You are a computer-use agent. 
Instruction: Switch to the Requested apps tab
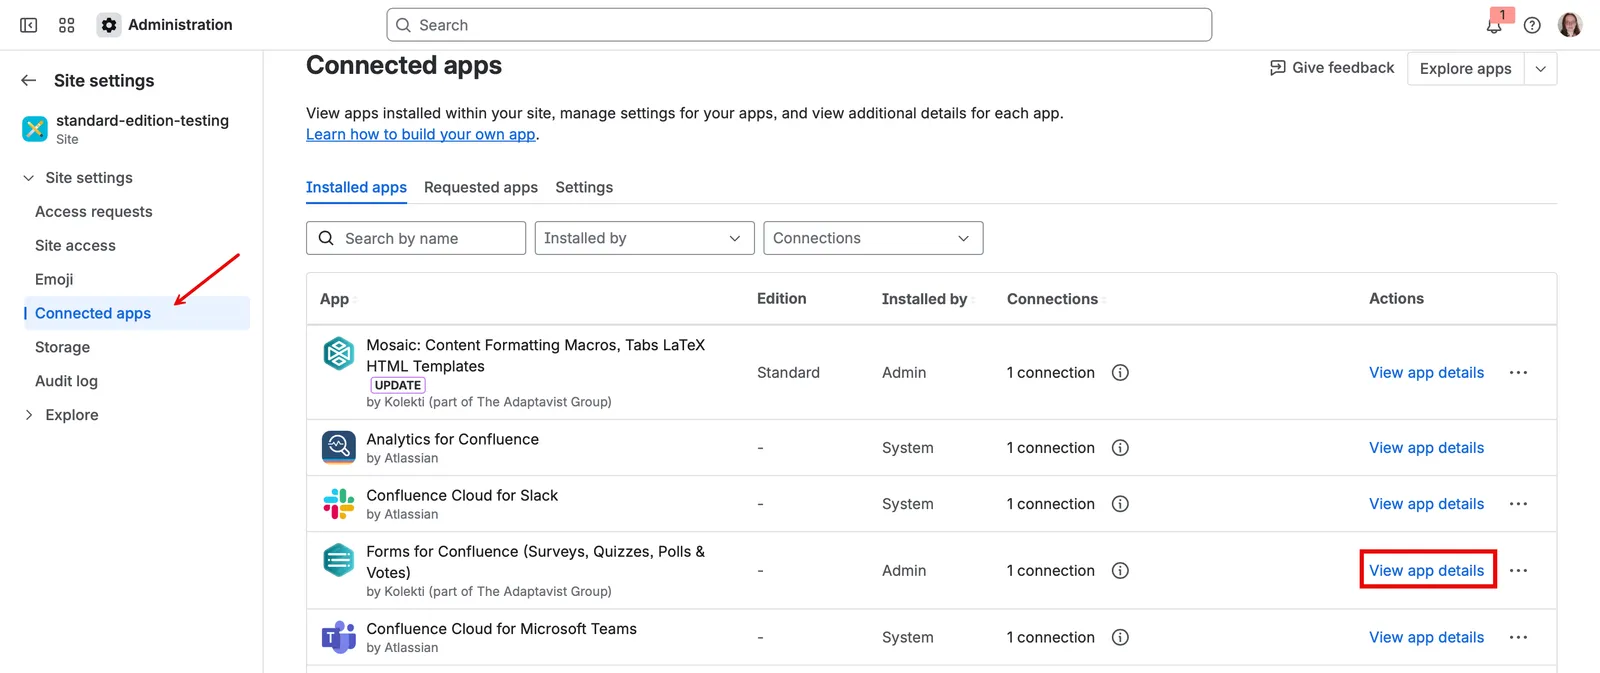[x=481, y=187]
